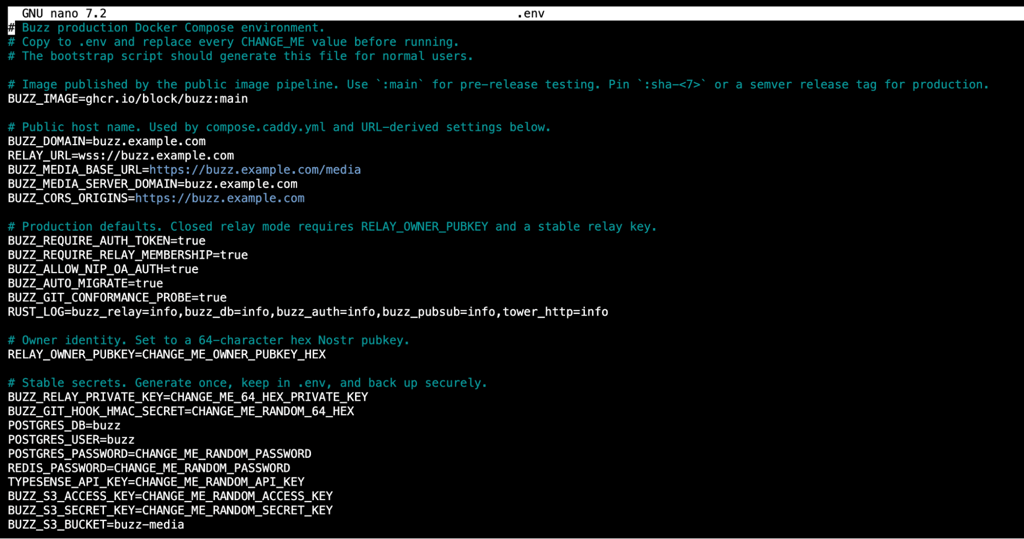Click the 'Buzz production Docker Compose environment' comment
Image resolution: width=1024 pixels, height=539 pixels.
click(x=167, y=27)
